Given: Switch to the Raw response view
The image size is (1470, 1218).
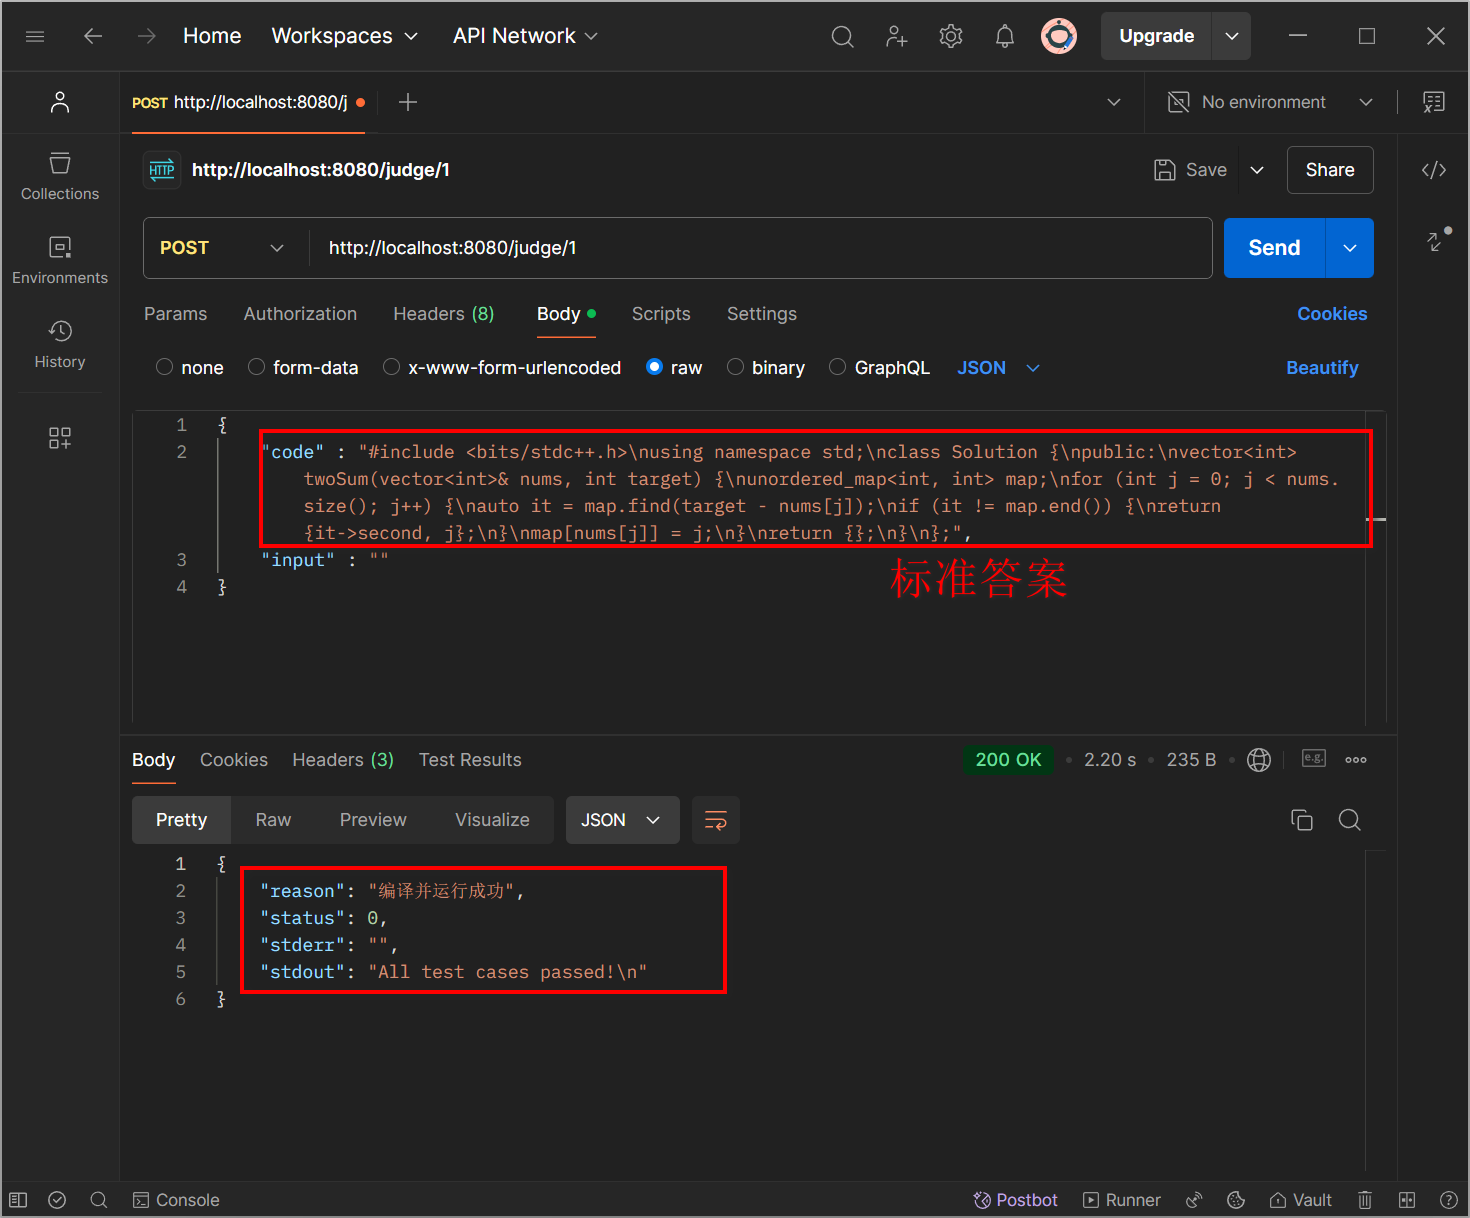Looking at the screenshot, I should [273, 820].
